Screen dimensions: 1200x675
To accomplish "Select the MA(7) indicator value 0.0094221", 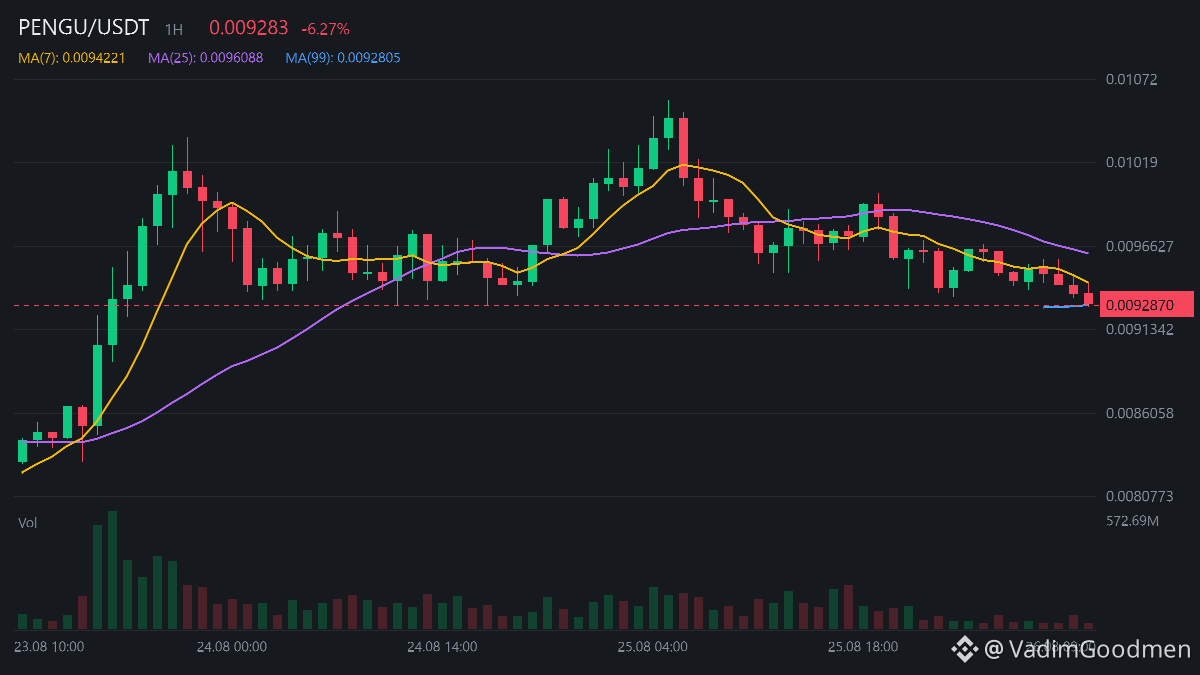I will (x=71, y=58).
